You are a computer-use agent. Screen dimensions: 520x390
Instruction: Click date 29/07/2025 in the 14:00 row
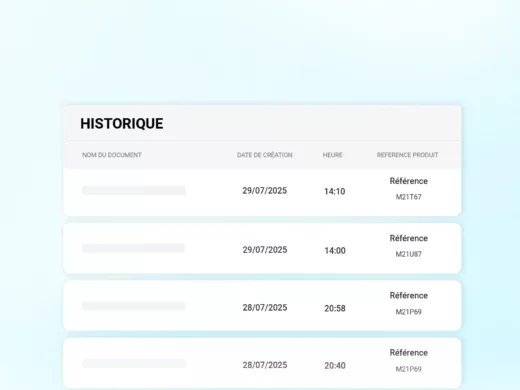[265, 250]
